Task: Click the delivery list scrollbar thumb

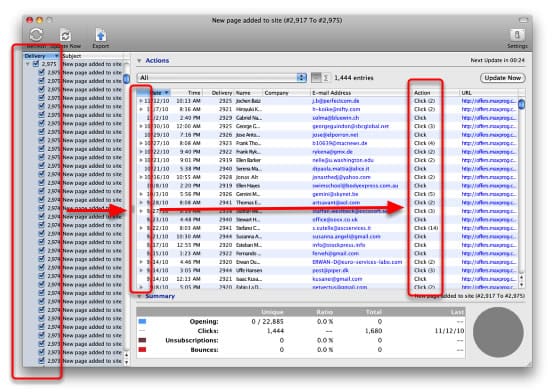Action: click(126, 78)
